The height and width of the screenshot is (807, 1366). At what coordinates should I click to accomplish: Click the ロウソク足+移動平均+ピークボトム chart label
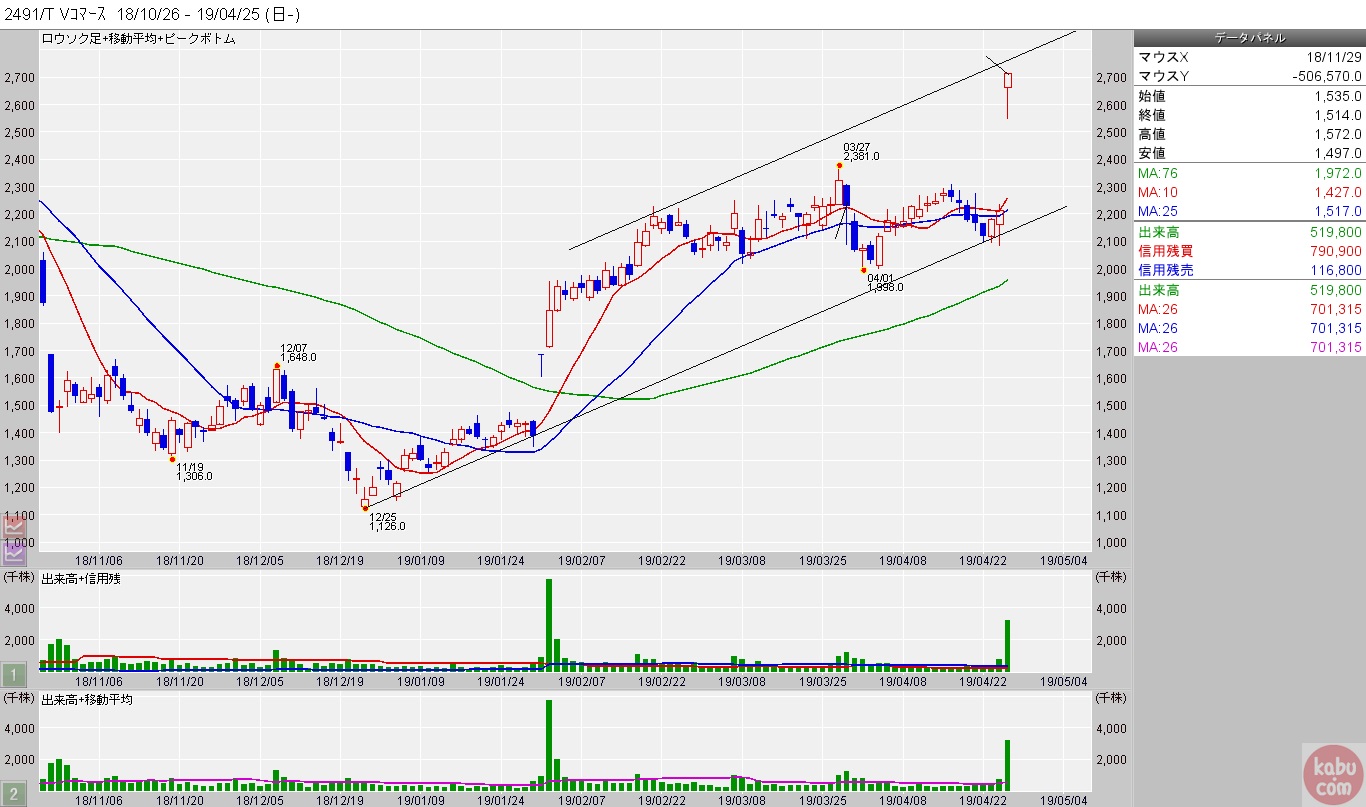137,38
